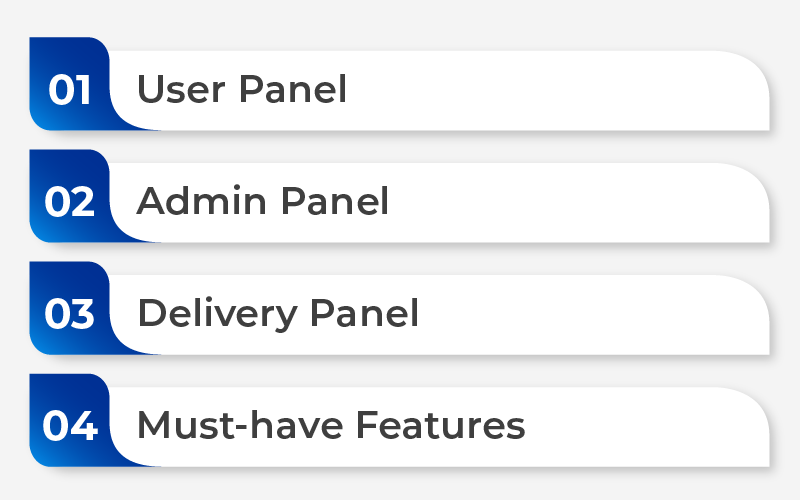Image resolution: width=800 pixels, height=500 pixels.
Task: Open the Admin Panel heading
Action: 263,201
